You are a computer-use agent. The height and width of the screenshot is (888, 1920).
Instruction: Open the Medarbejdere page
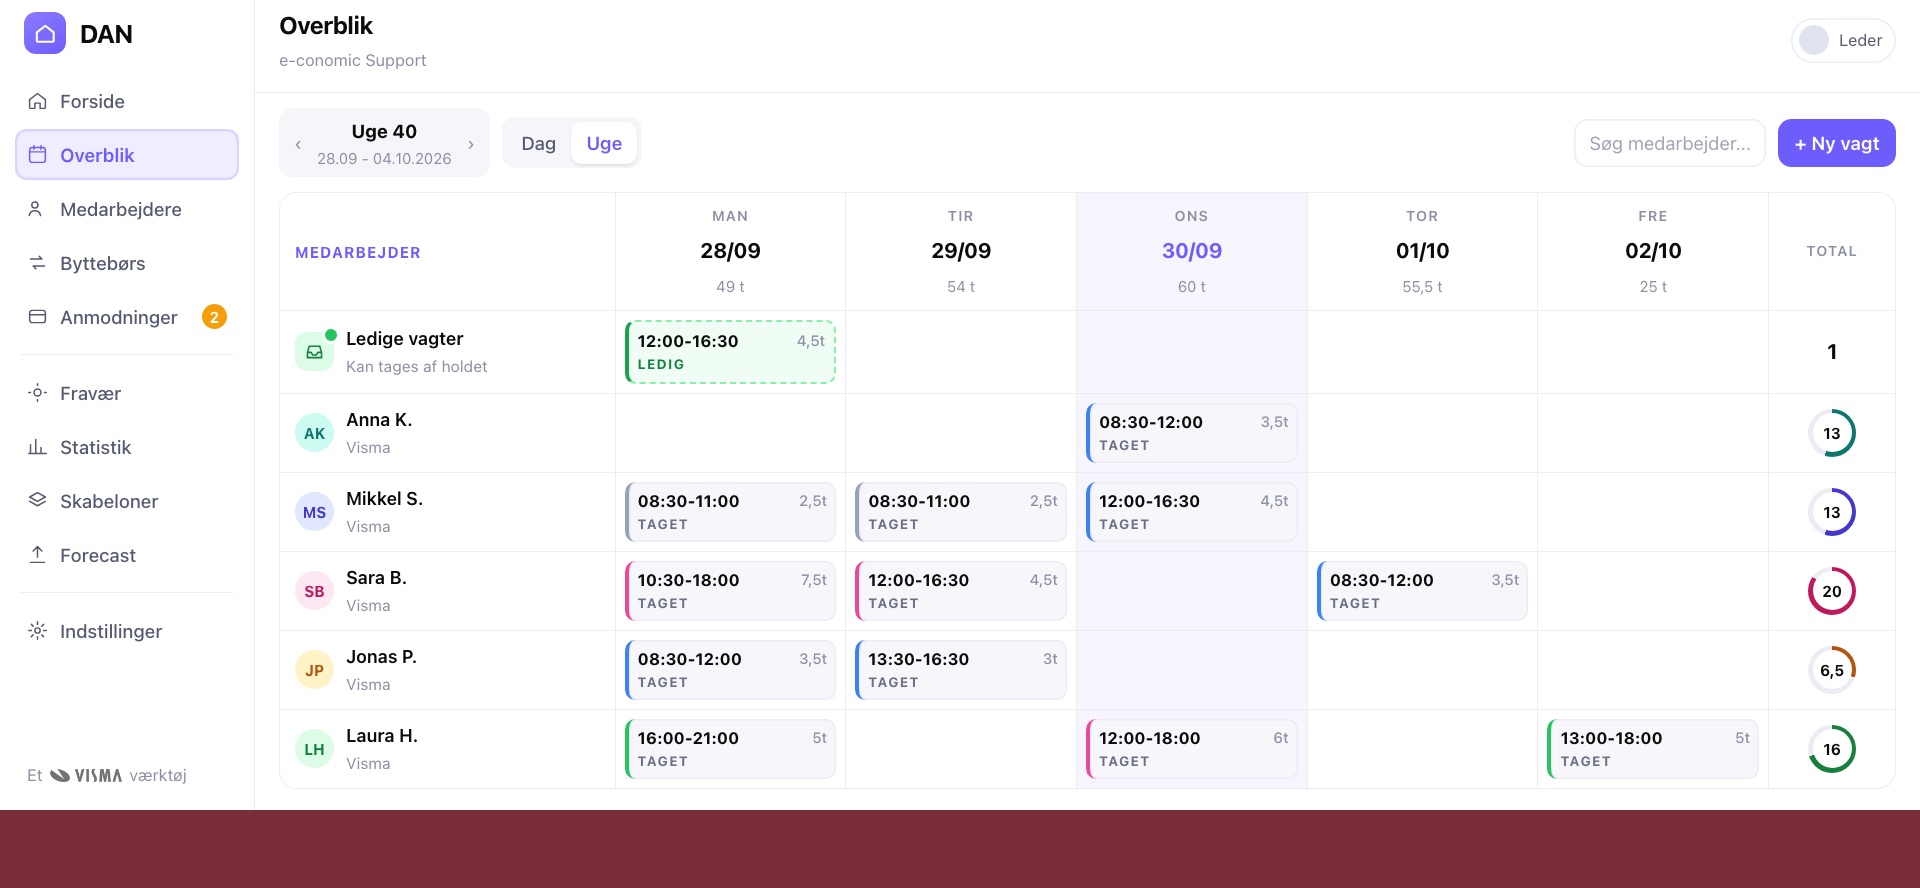pyautogui.click(x=127, y=209)
